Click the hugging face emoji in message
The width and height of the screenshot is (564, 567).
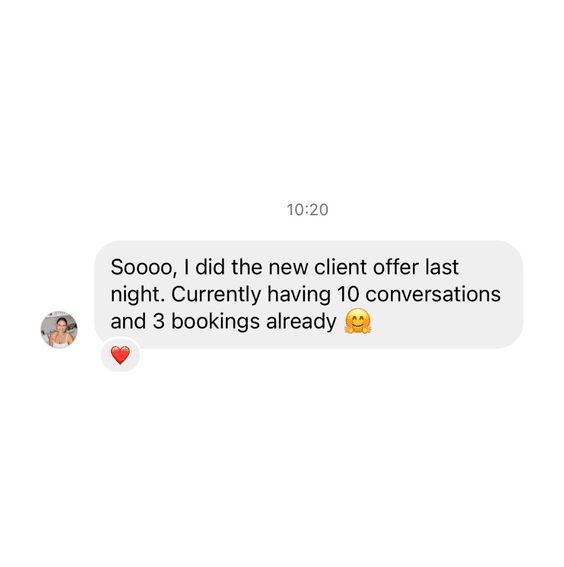coord(358,321)
